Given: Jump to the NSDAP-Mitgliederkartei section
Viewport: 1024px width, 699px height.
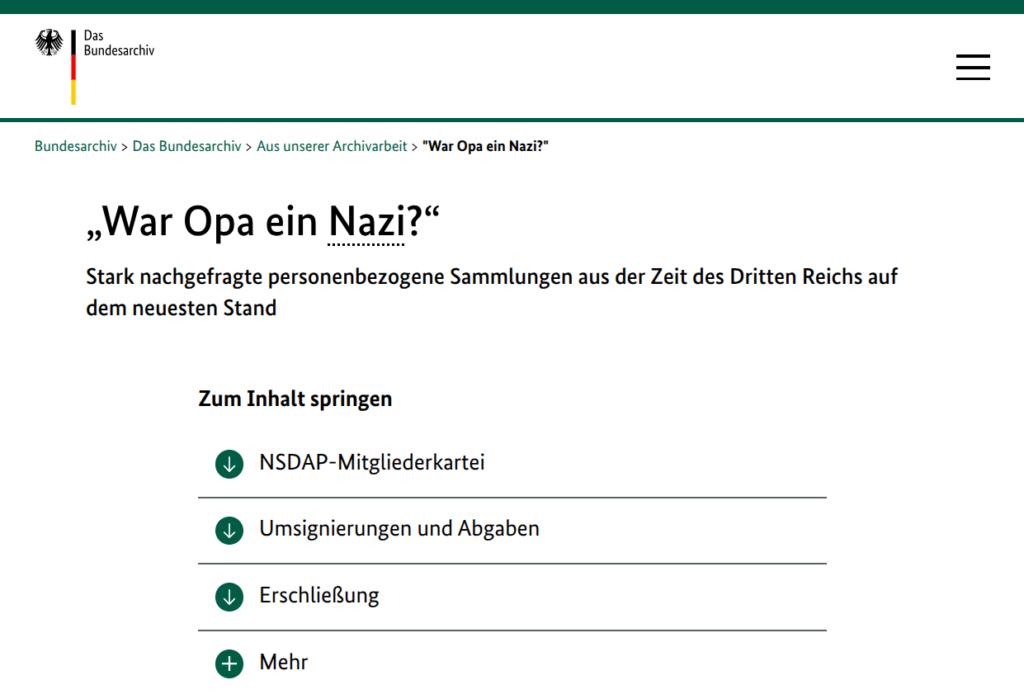Looking at the screenshot, I should (371, 463).
